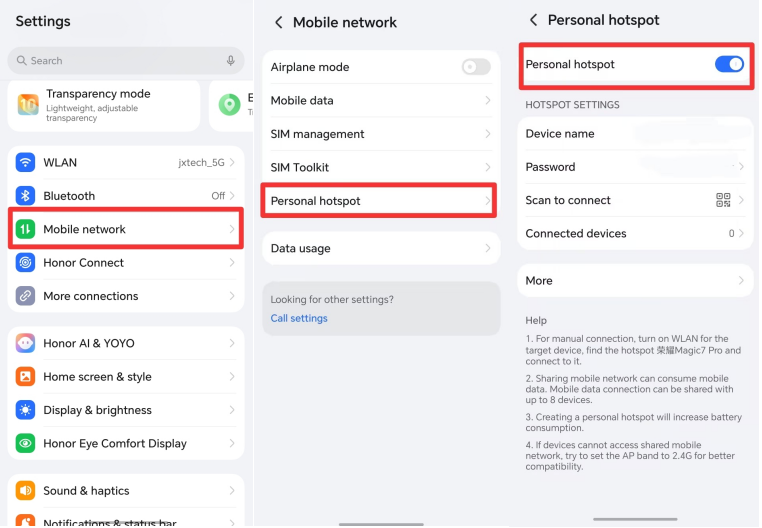
Task: Select Personal hotspot in Mobile network list
Action: click(x=380, y=201)
